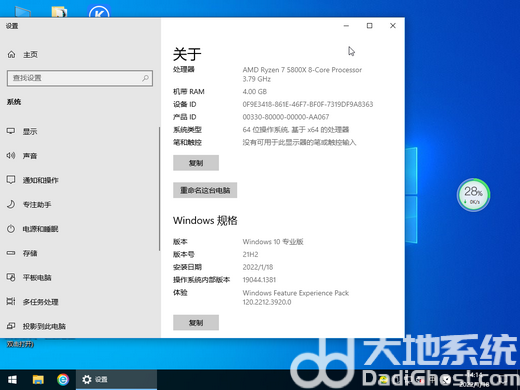The height and width of the screenshot is (390, 520).
Task: Launch the browser icon on taskbar
Action: pos(63,379)
